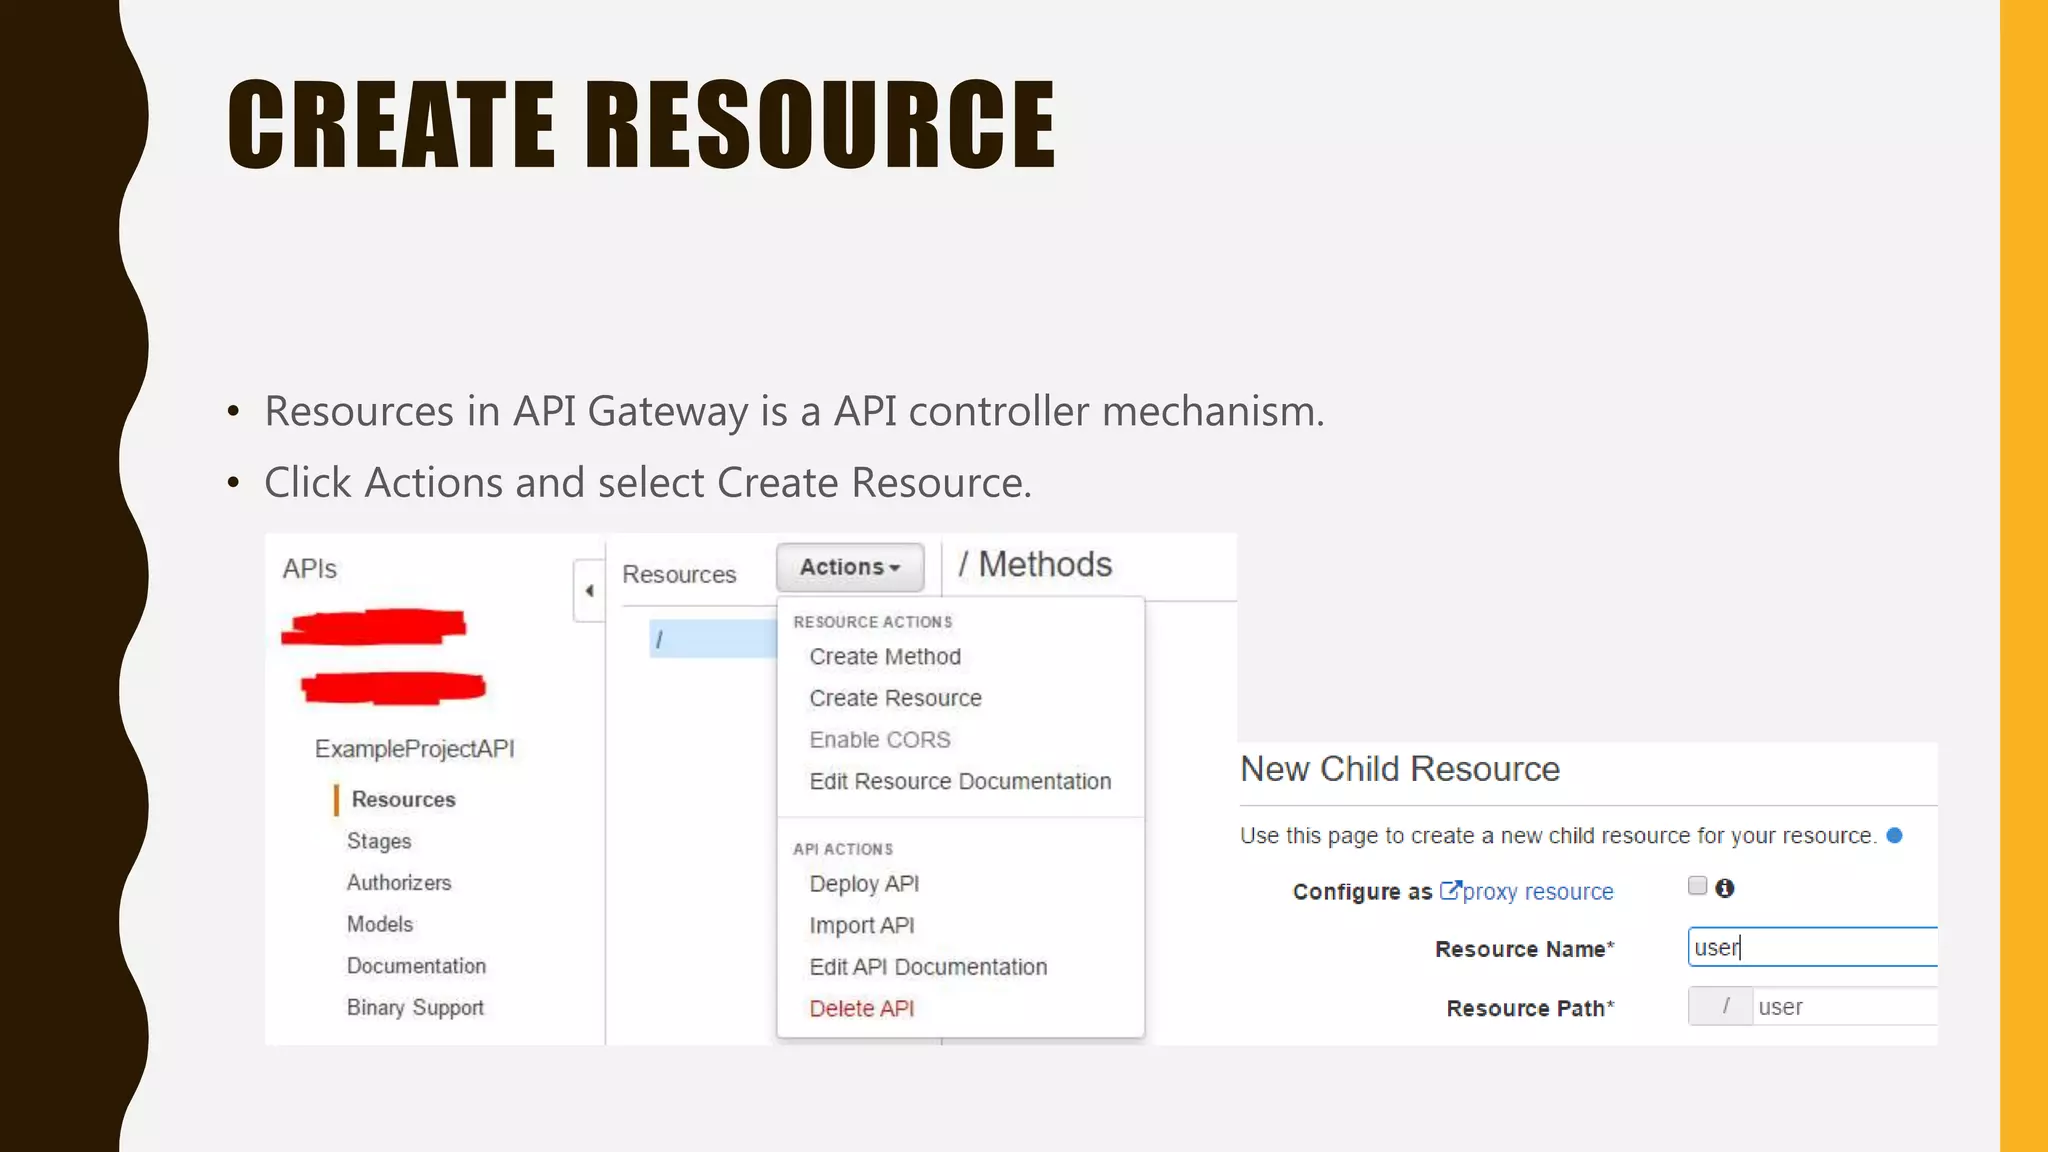Click the Resource Path input field

click(x=1845, y=1007)
